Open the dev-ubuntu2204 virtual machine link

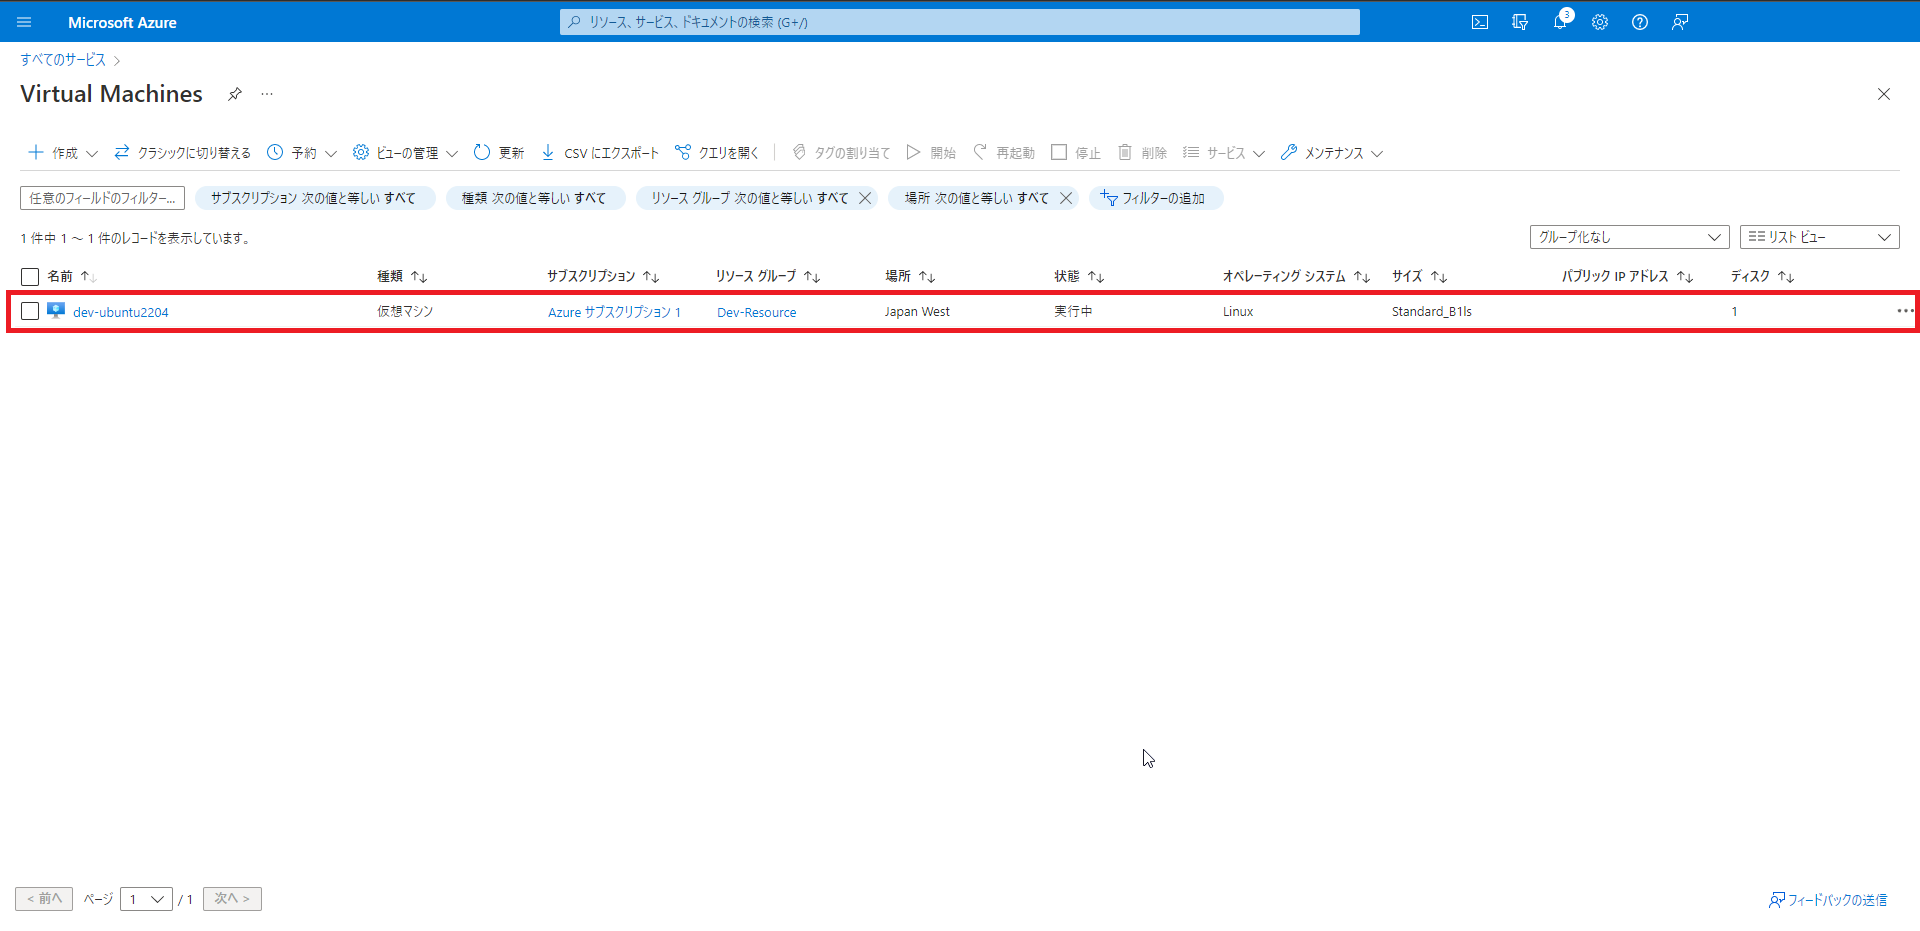(x=121, y=312)
